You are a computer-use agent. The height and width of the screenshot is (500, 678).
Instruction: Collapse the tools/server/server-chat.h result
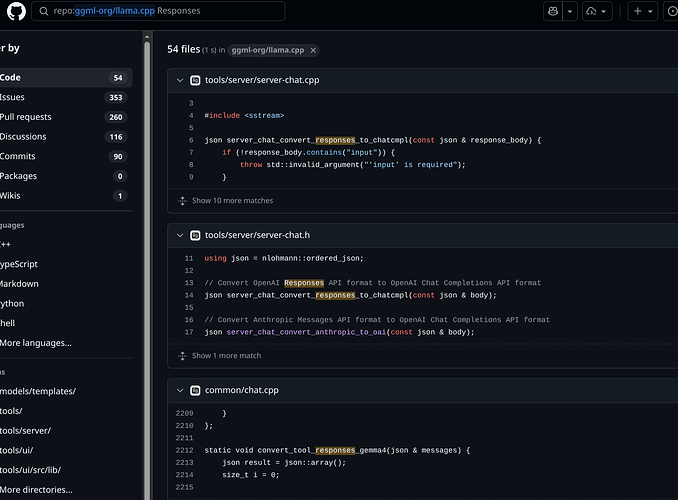click(x=180, y=235)
